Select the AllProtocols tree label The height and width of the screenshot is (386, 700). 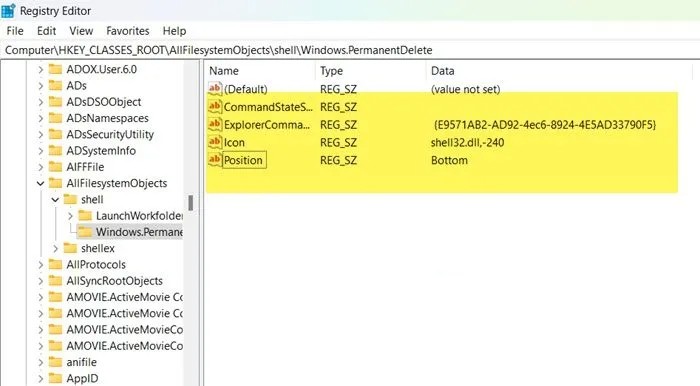pos(96,265)
